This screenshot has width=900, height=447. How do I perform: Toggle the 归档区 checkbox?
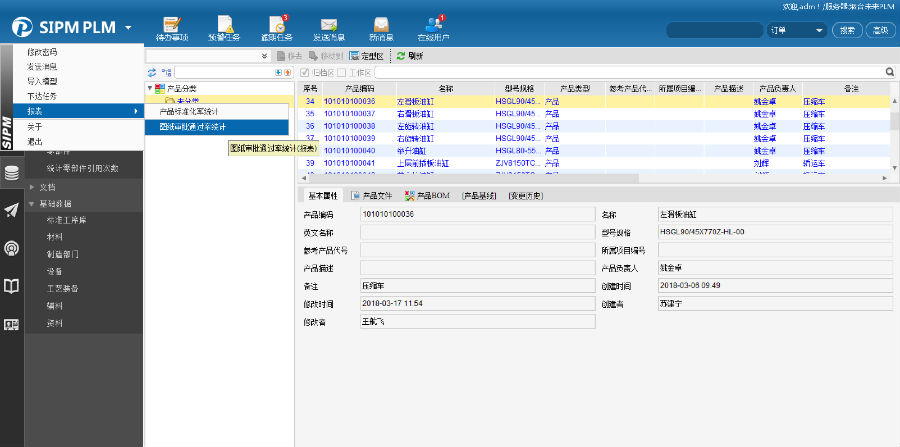306,73
